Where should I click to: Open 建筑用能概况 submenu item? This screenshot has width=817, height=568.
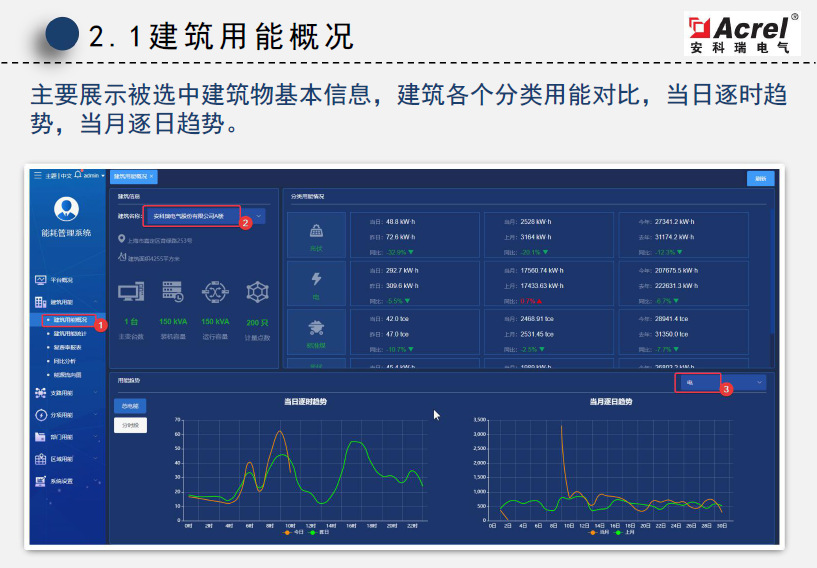point(70,320)
